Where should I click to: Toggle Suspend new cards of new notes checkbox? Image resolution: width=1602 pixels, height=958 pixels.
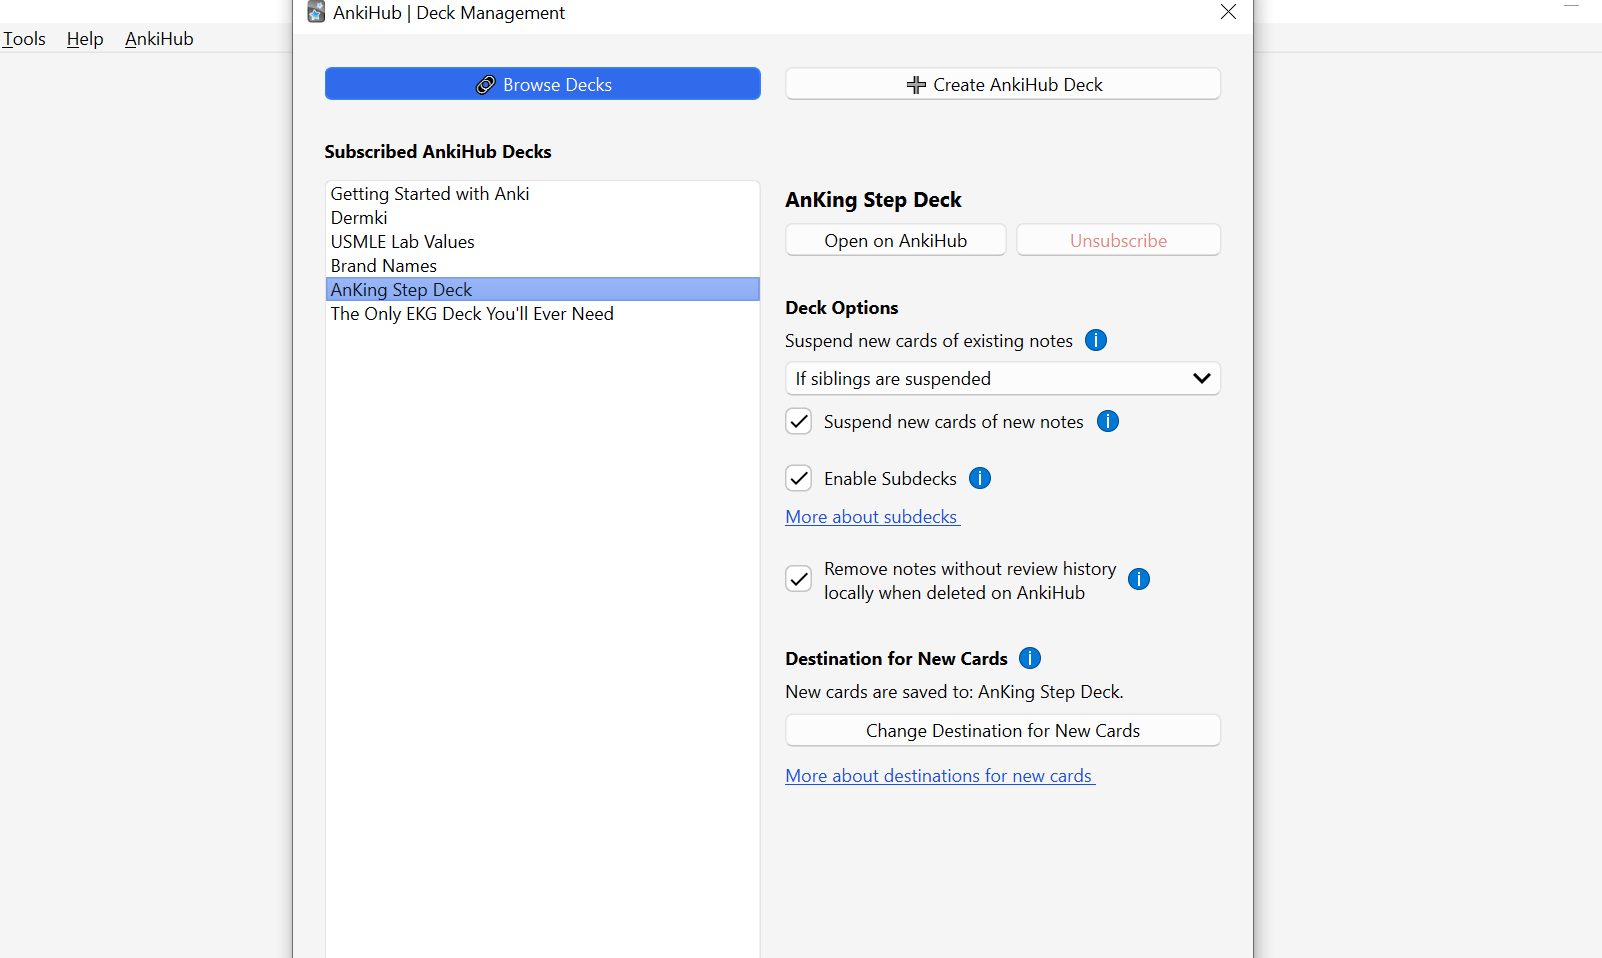click(x=799, y=421)
